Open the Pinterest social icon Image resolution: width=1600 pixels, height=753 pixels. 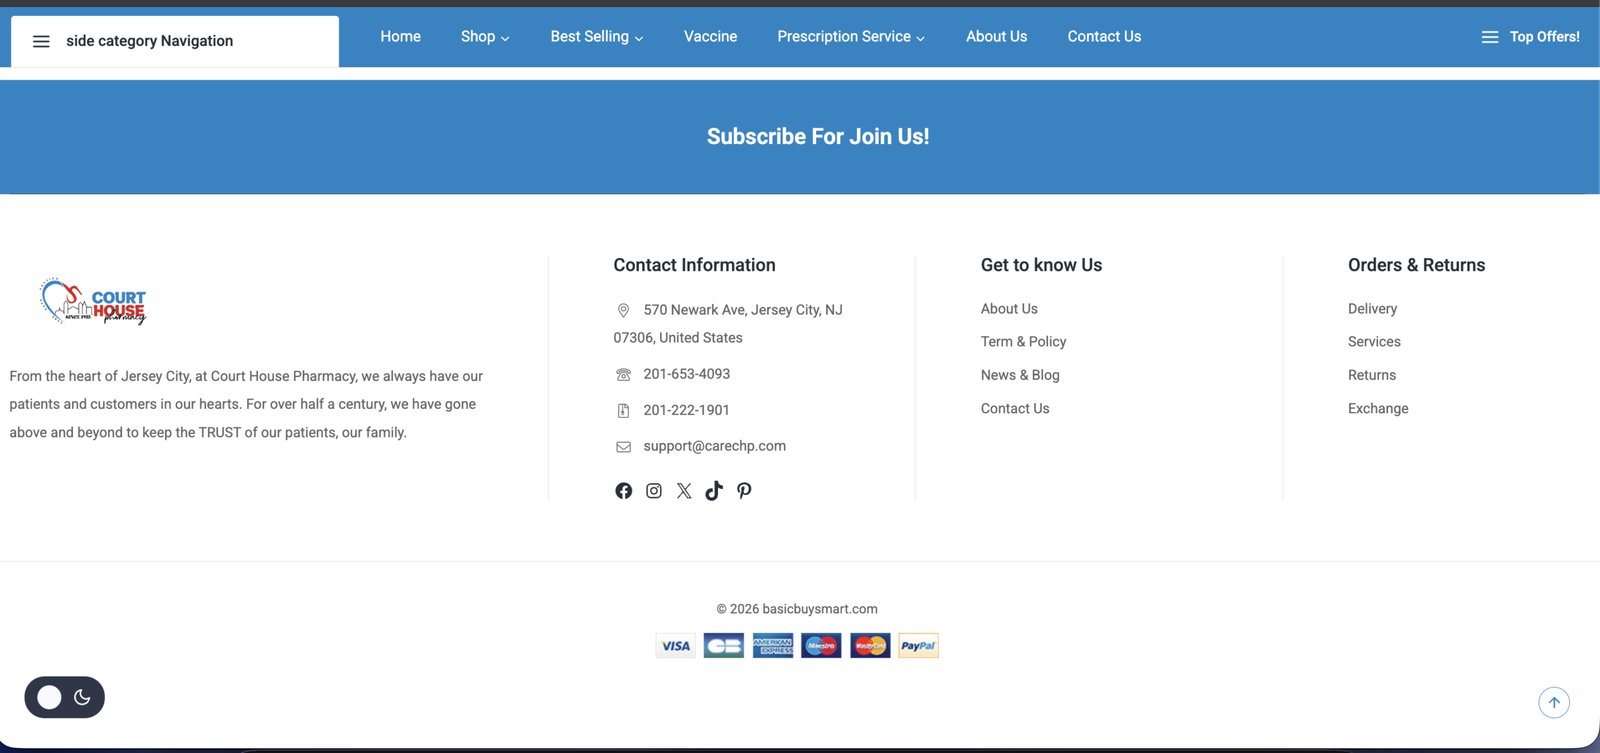[744, 491]
